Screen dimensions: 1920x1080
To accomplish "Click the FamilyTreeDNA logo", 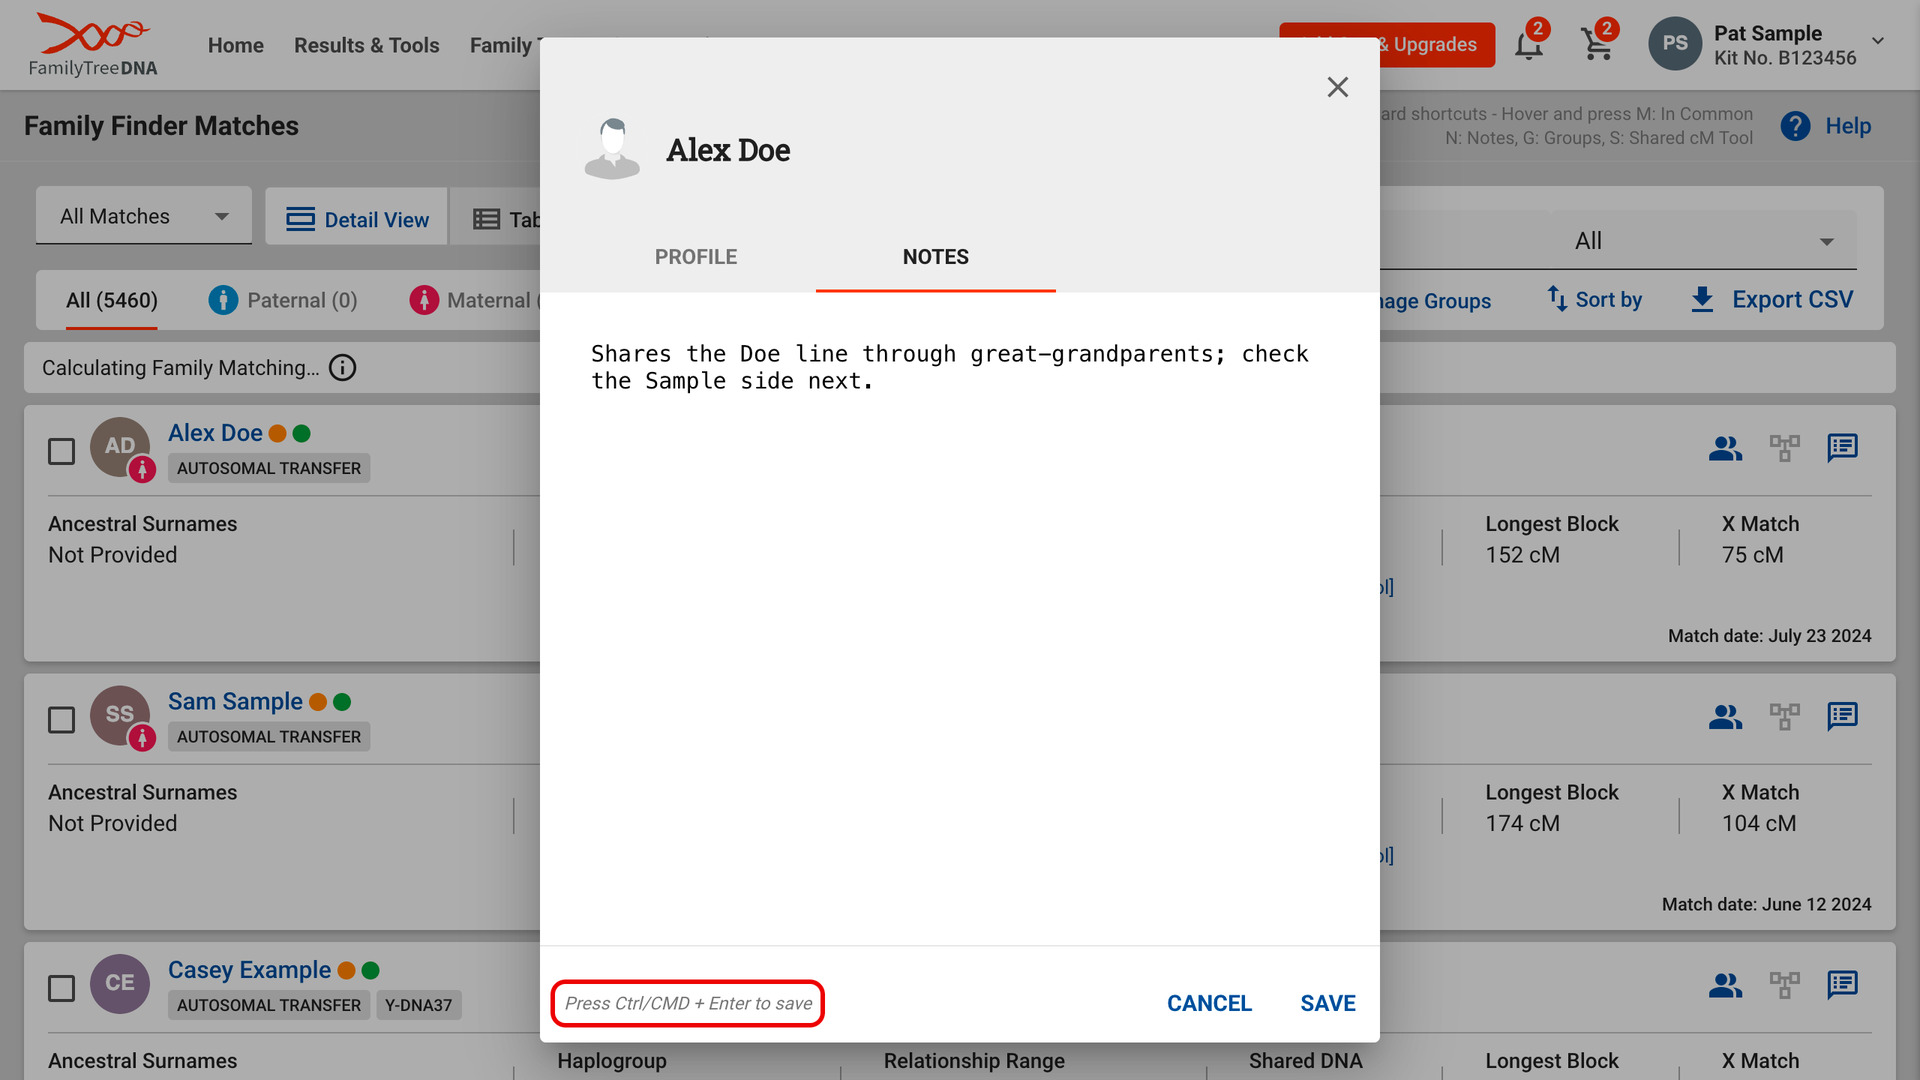I will (93, 45).
